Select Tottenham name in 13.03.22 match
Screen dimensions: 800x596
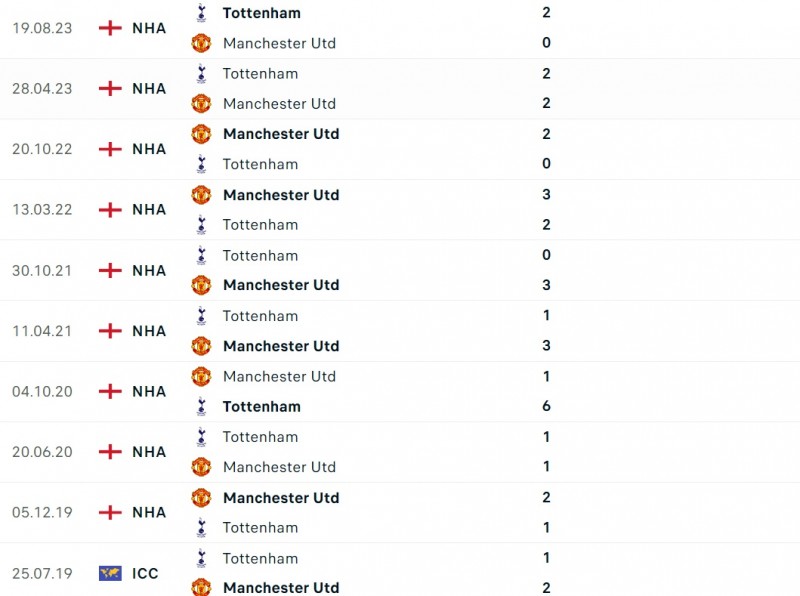[260, 224]
